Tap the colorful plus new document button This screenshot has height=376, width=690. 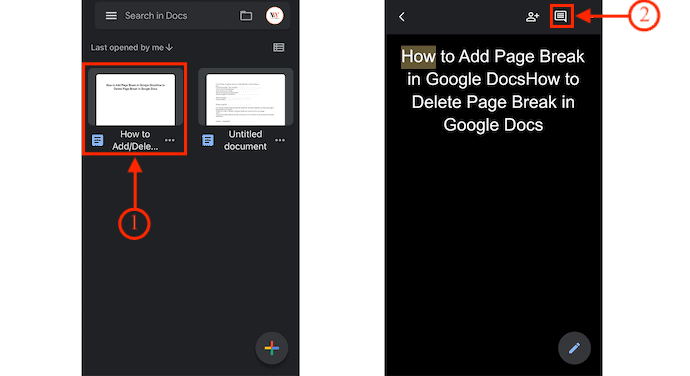coord(272,348)
